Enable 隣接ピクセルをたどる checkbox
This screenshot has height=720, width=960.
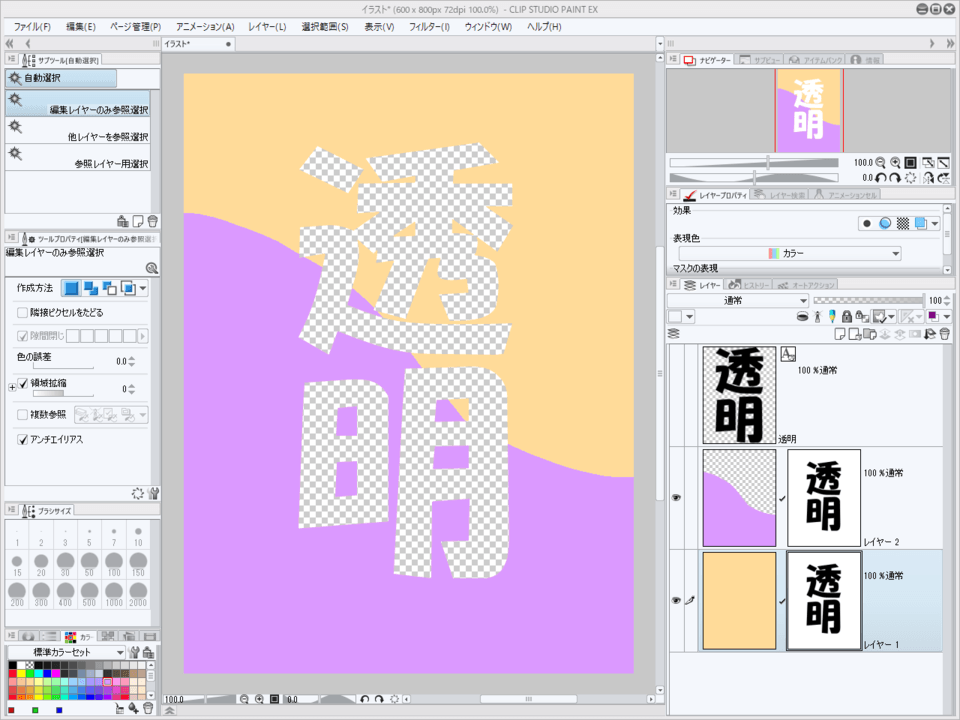(x=23, y=312)
